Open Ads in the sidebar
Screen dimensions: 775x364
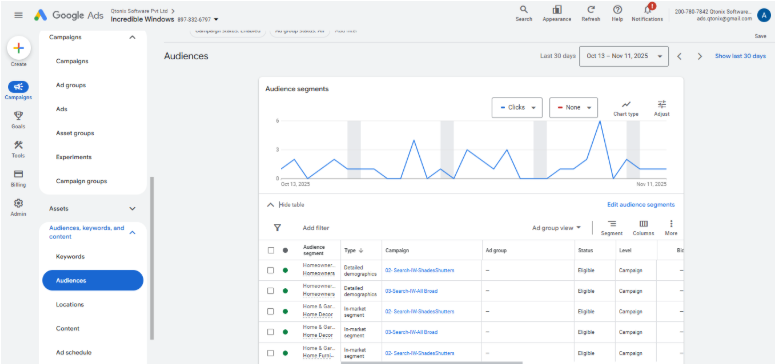click(62, 109)
